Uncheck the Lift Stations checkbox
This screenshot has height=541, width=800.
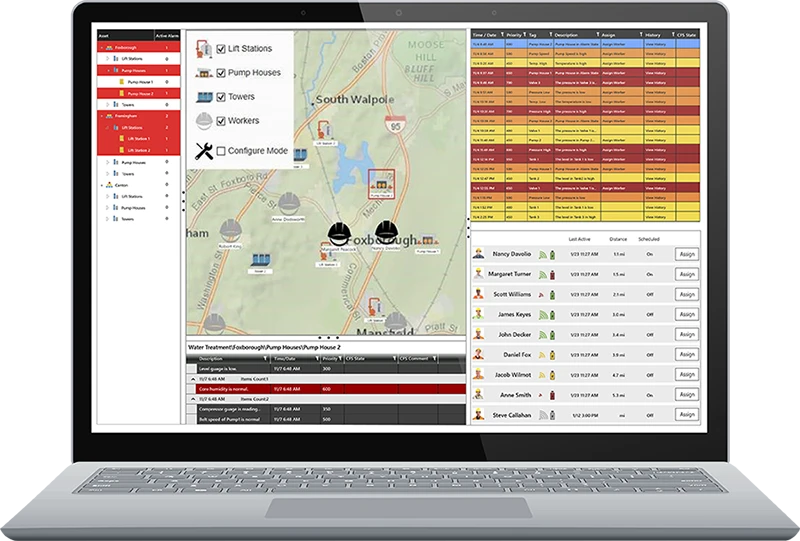click(x=221, y=49)
